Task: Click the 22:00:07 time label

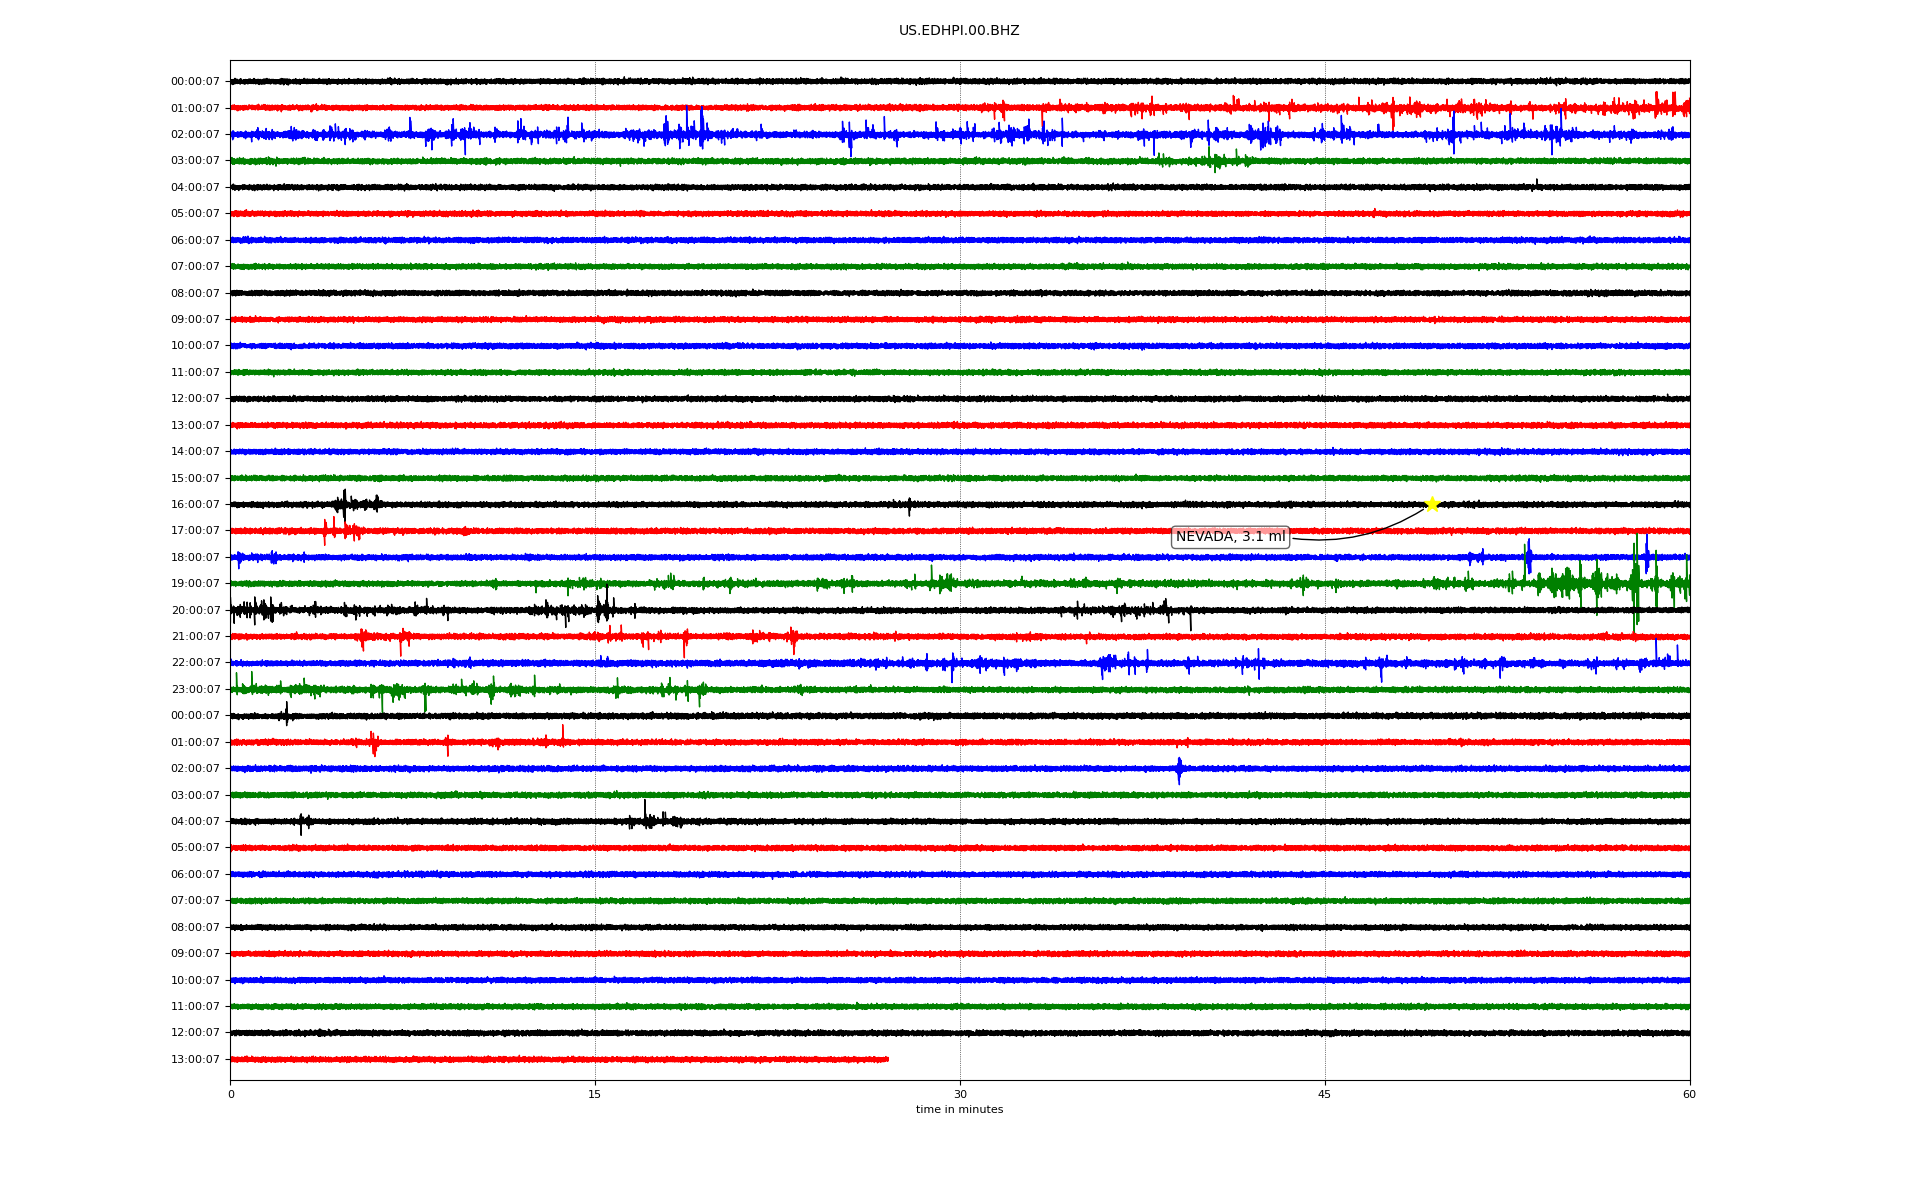Action: (195, 663)
